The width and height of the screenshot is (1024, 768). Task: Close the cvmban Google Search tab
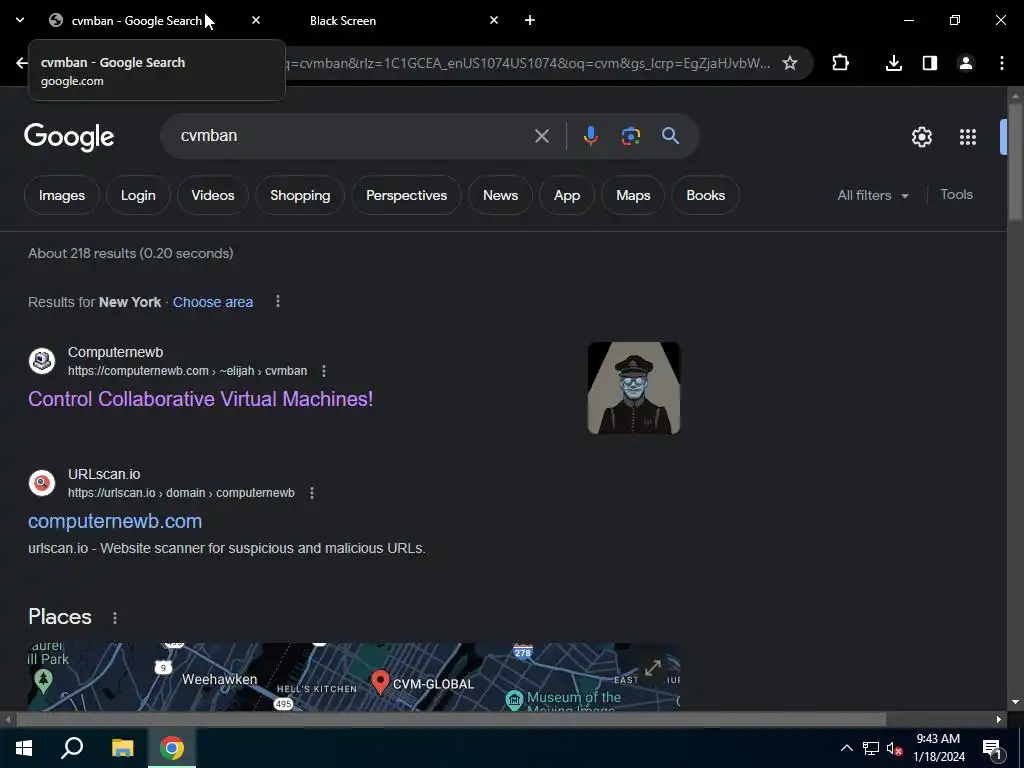[x=256, y=20]
